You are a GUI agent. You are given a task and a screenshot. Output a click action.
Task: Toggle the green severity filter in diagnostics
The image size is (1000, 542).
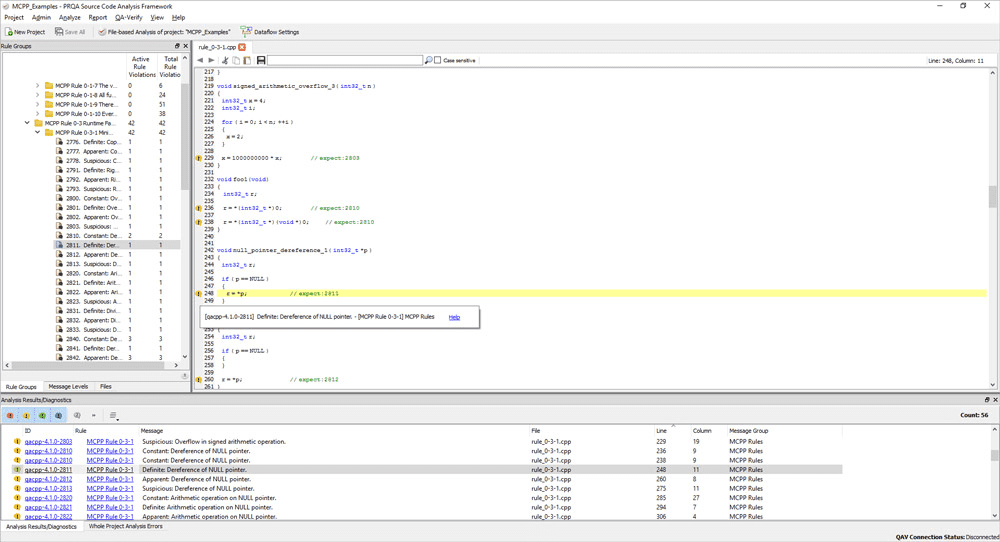click(x=43, y=415)
